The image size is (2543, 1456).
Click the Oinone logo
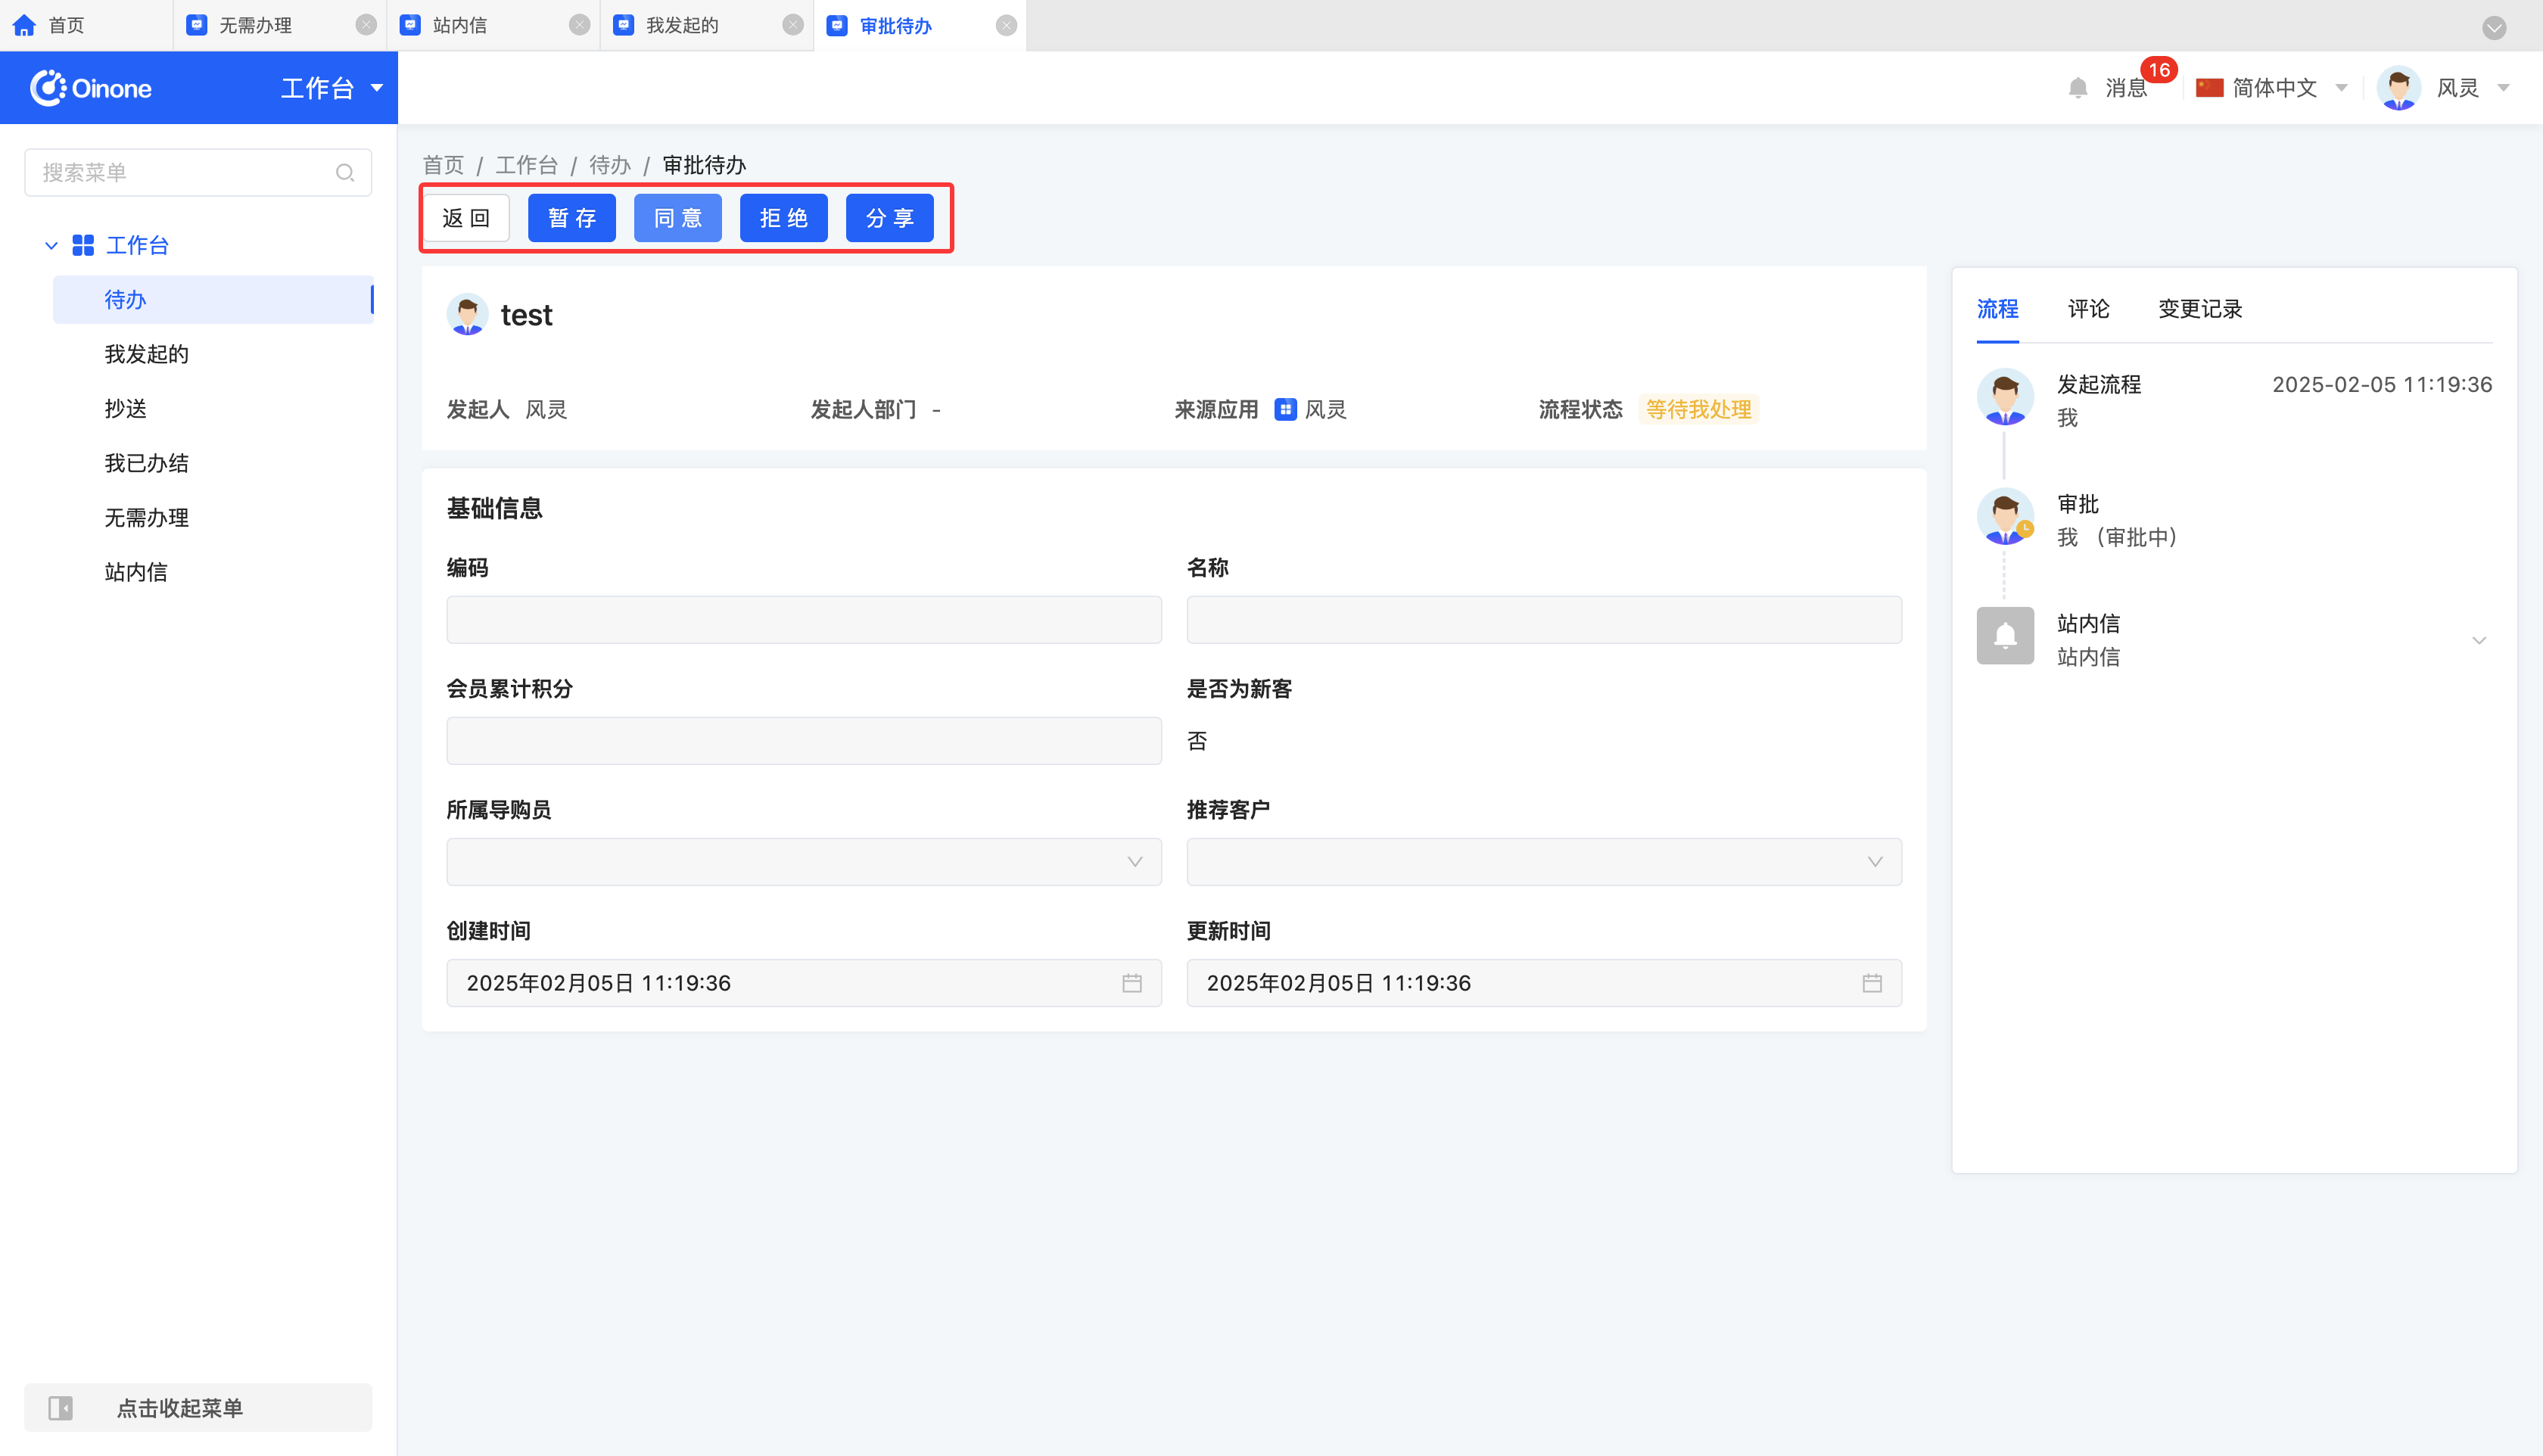point(91,88)
